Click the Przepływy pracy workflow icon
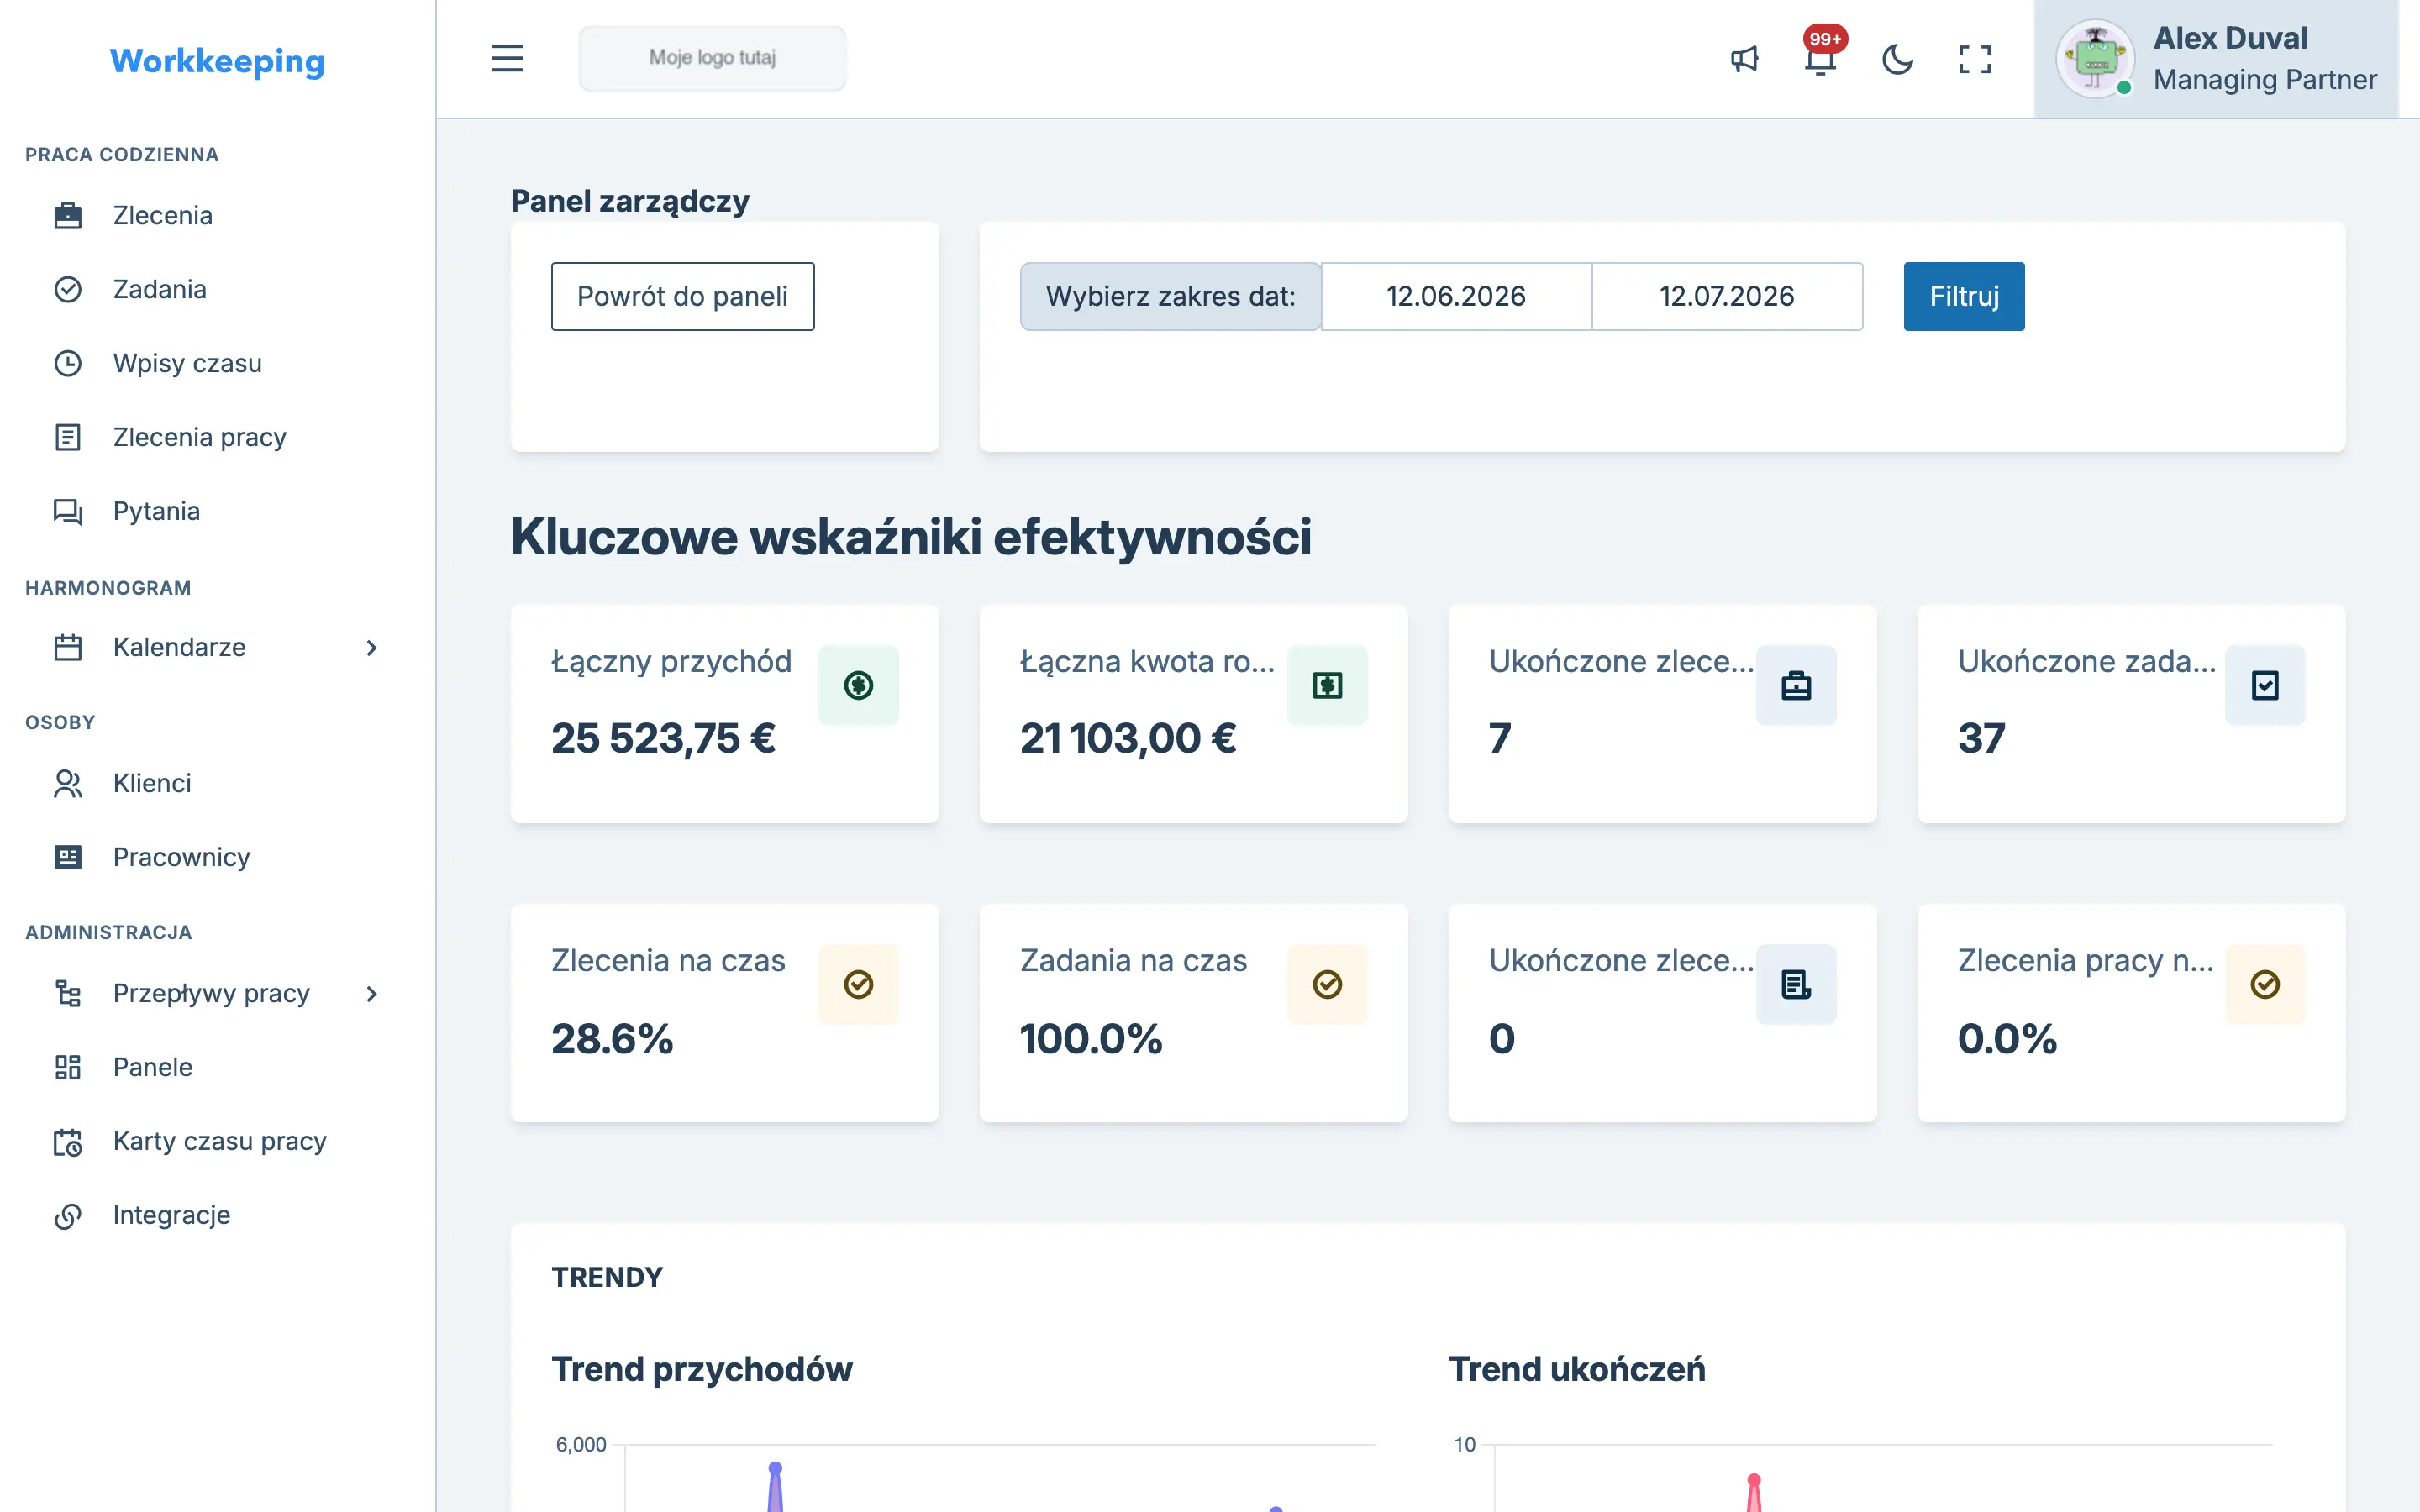 pos(68,993)
